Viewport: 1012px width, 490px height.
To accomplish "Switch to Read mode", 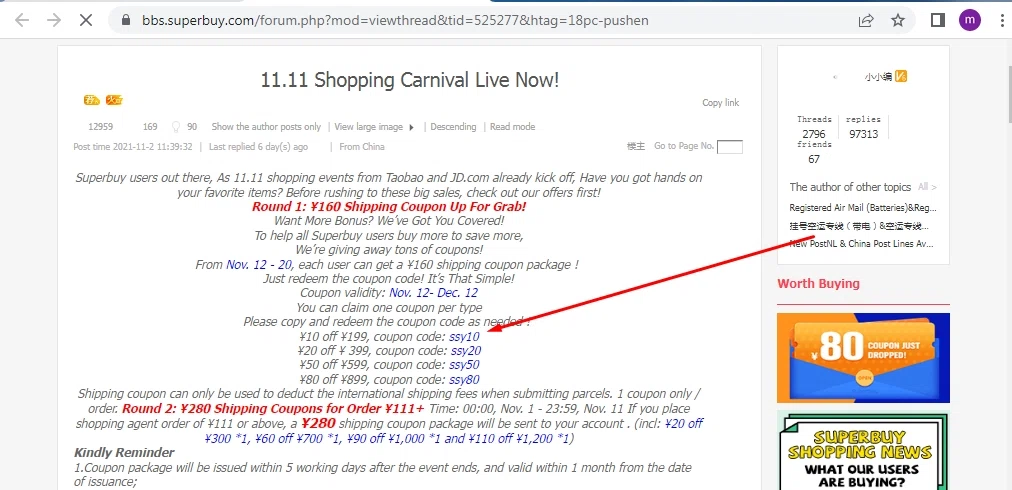I will (x=512, y=127).
